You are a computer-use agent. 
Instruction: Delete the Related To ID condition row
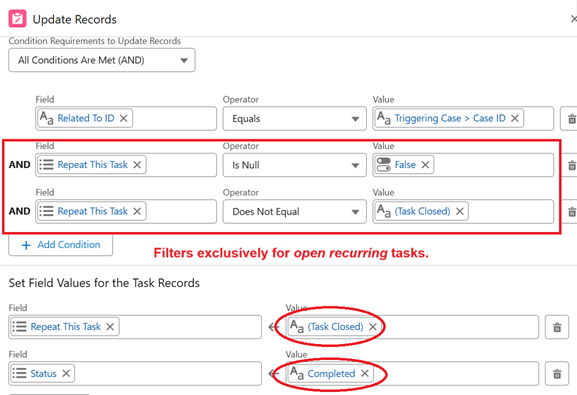click(x=571, y=119)
